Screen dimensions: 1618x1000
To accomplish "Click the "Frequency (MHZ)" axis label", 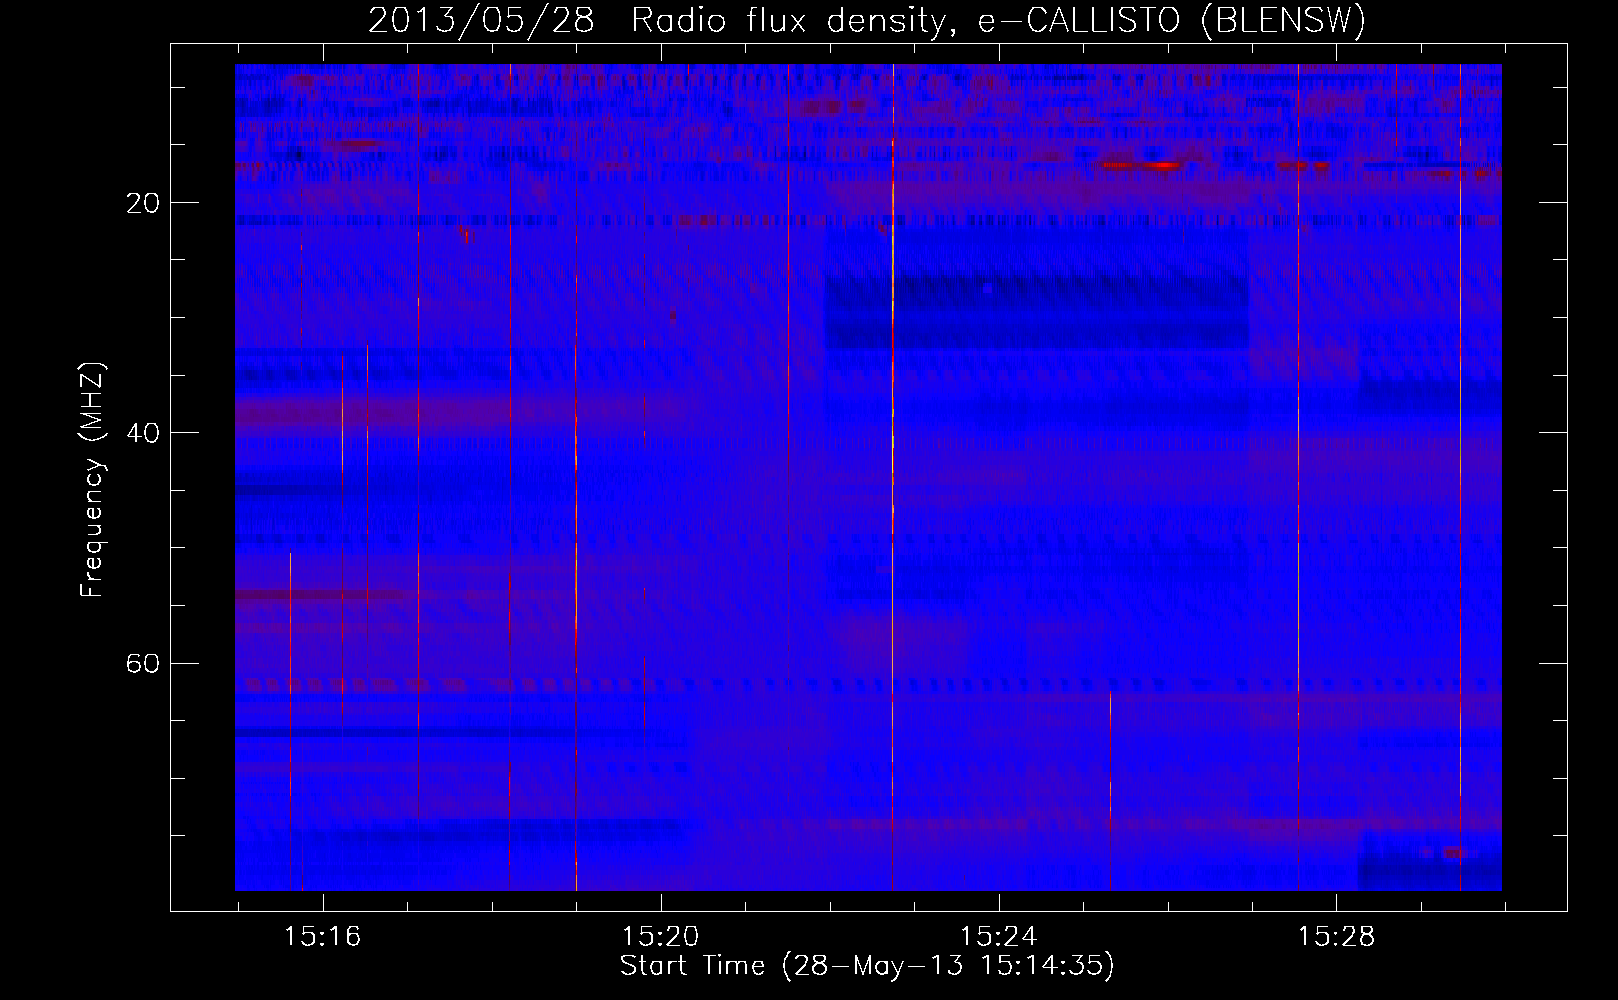I will pyautogui.click(x=92, y=481).
